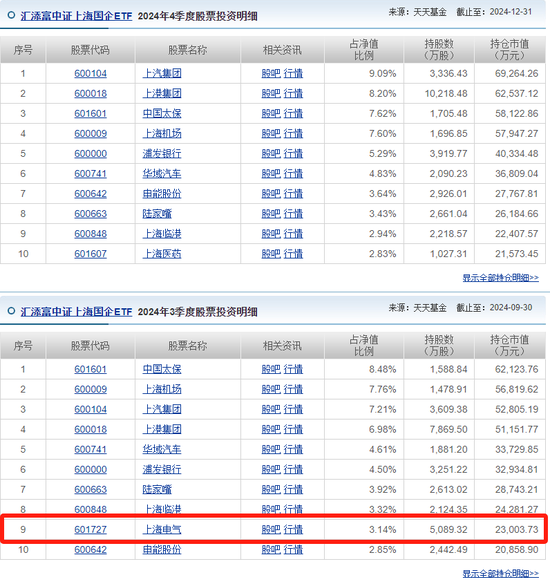Click 股吧 link in Q3 陆家嘴 row
Screen dimensions: 550x584
pos(271,490)
